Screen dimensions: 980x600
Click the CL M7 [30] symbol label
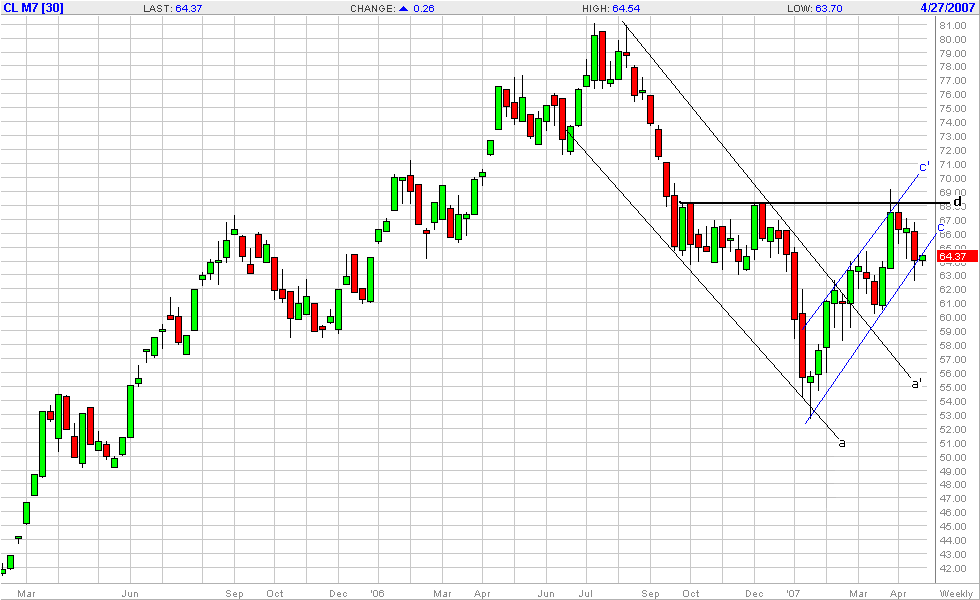[33, 8]
